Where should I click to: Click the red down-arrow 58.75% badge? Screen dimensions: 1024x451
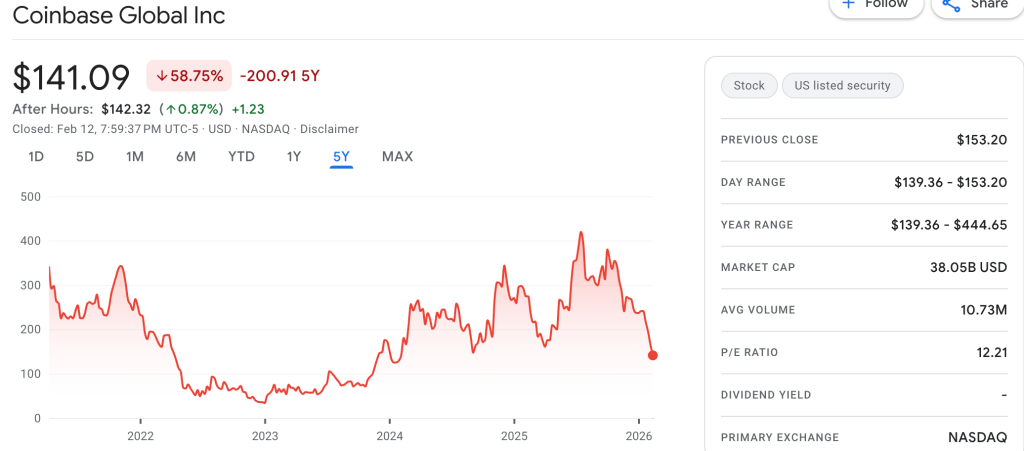[x=189, y=76]
